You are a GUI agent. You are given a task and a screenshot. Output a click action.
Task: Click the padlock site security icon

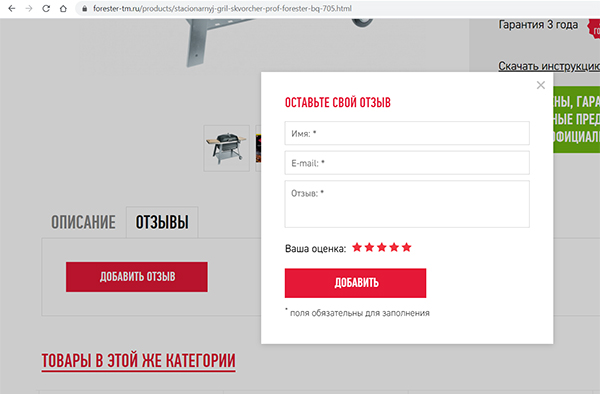coord(85,8)
